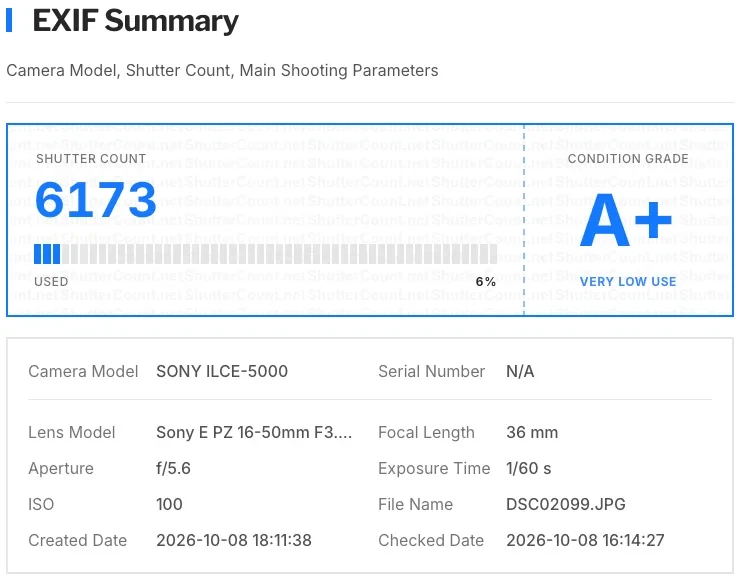Image resolution: width=741 pixels, height=579 pixels.
Task: Select the created date 2026-10-08 18:11:38
Action: tap(234, 540)
